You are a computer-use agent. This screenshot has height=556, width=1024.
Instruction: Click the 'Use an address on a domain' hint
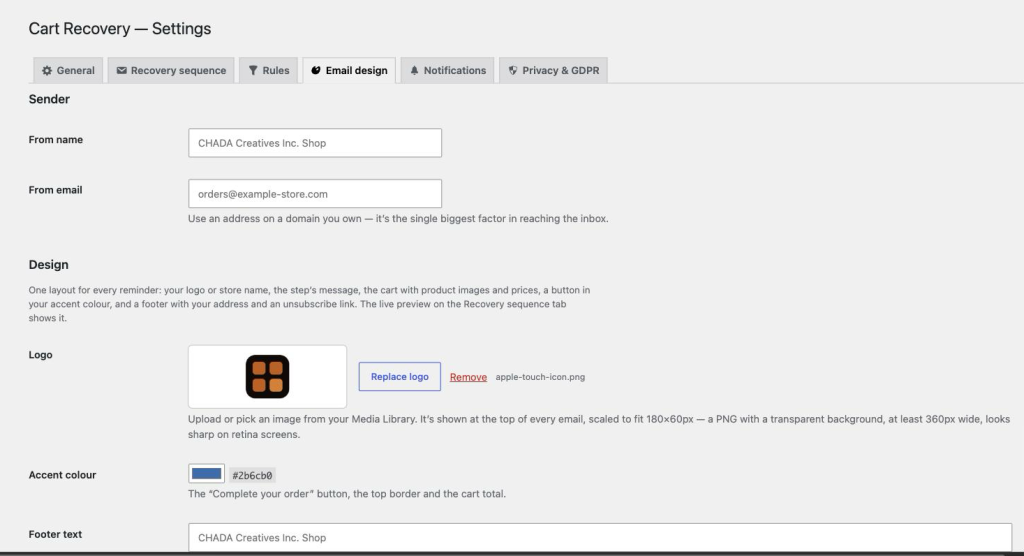398,219
